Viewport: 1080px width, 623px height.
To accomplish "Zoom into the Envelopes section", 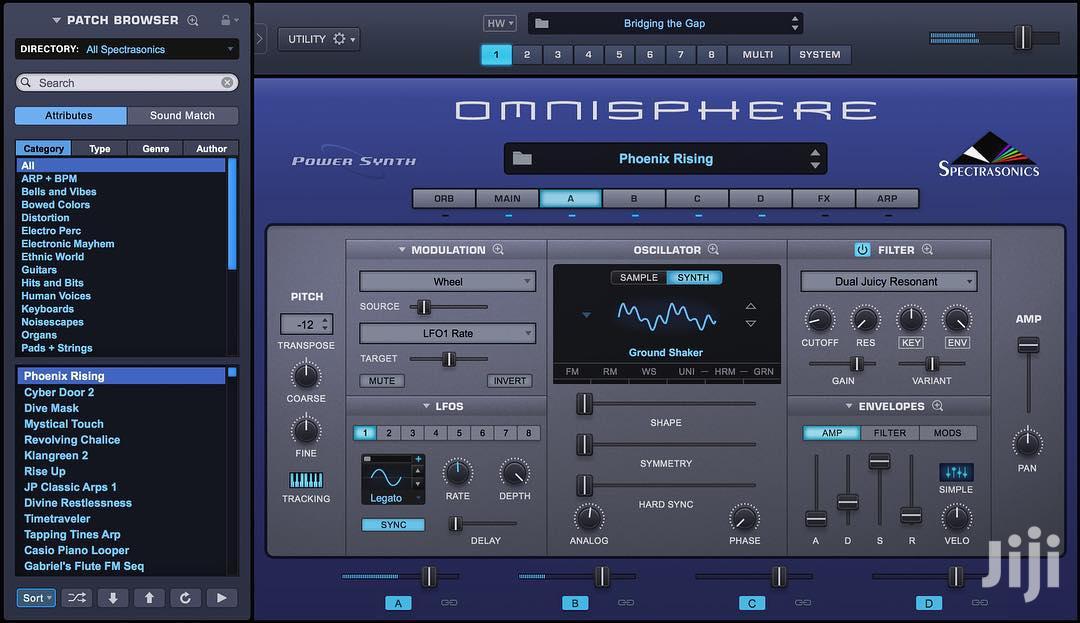I will (937, 405).
